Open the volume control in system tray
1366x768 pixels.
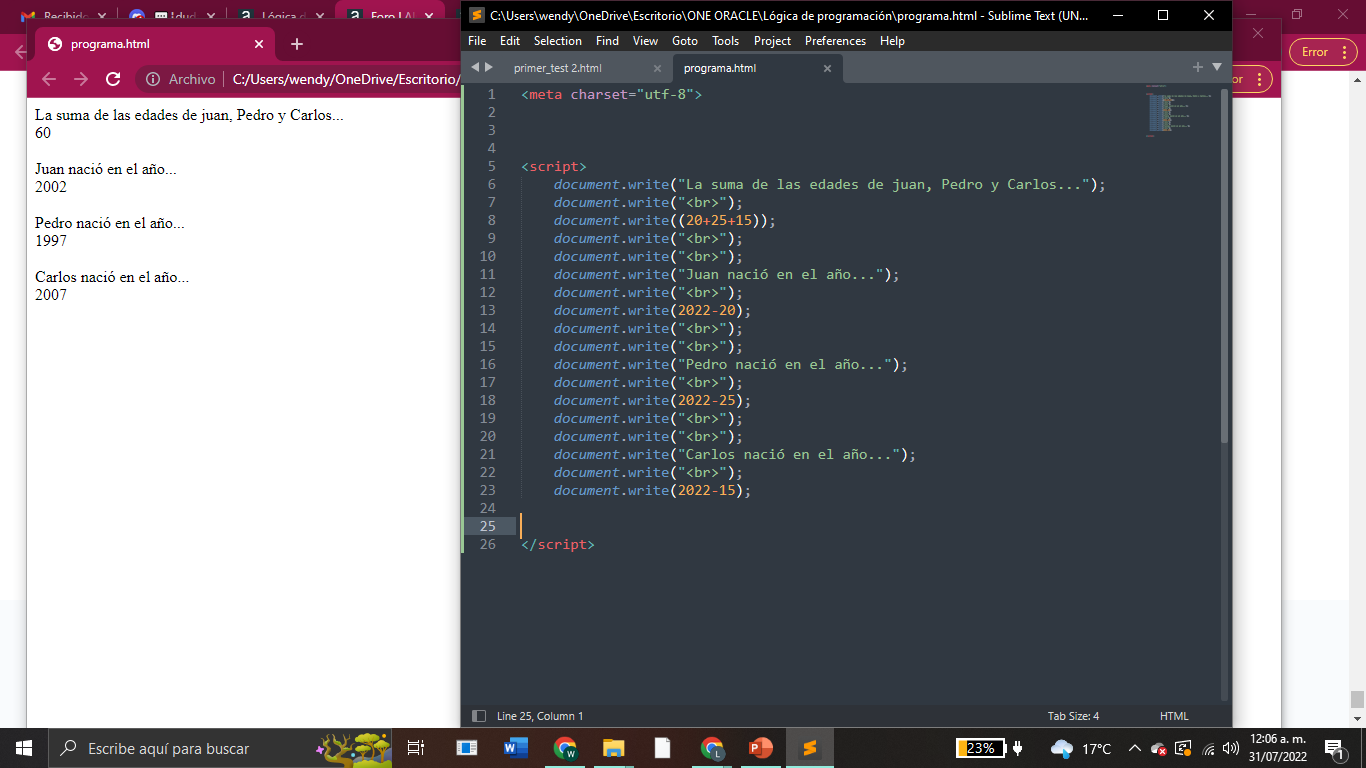click(x=1231, y=748)
